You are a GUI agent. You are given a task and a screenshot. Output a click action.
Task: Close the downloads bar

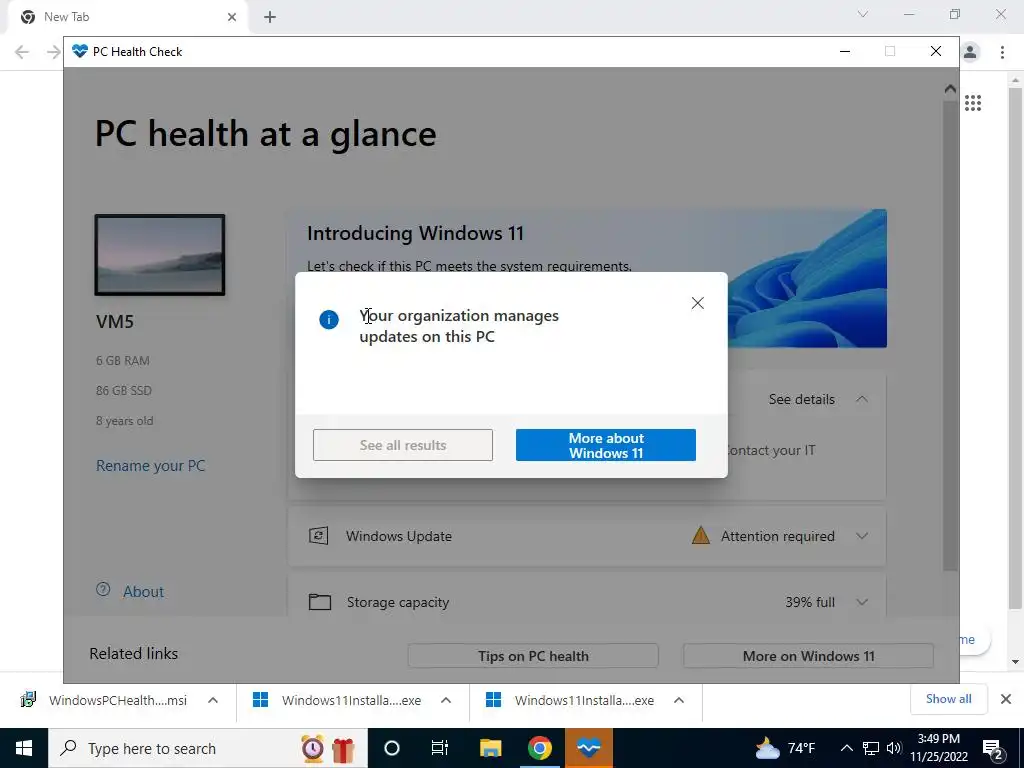pos(1006,699)
